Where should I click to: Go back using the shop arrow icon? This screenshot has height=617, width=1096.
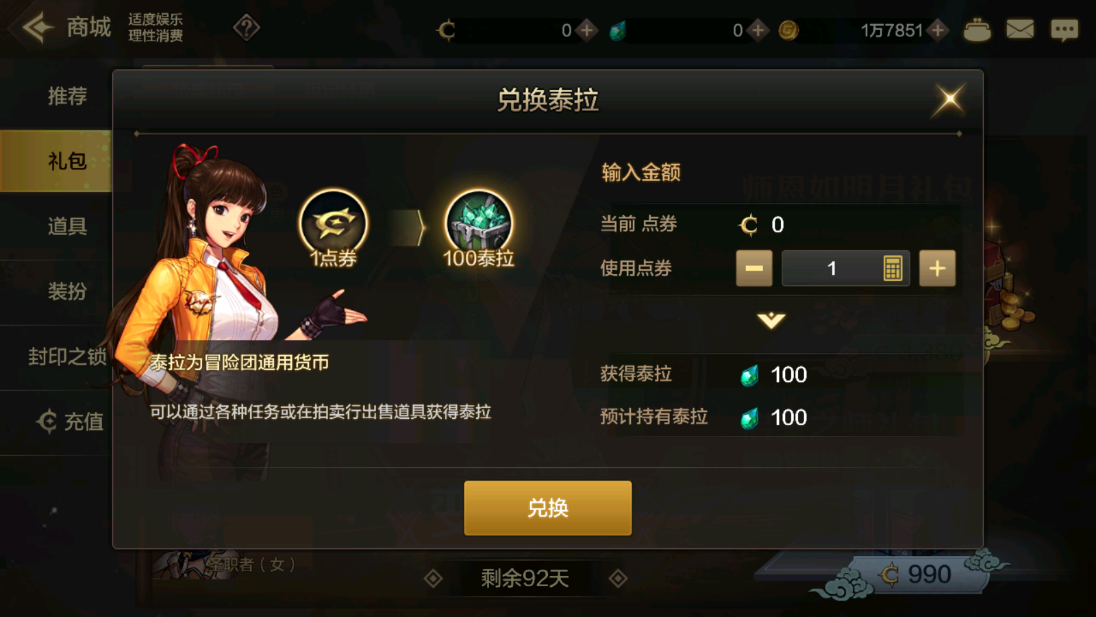38,28
